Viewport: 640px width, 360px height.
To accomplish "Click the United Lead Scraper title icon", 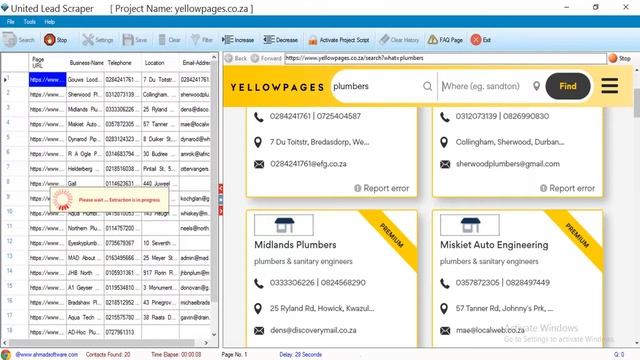I will pyautogui.click(x=4, y=8).
